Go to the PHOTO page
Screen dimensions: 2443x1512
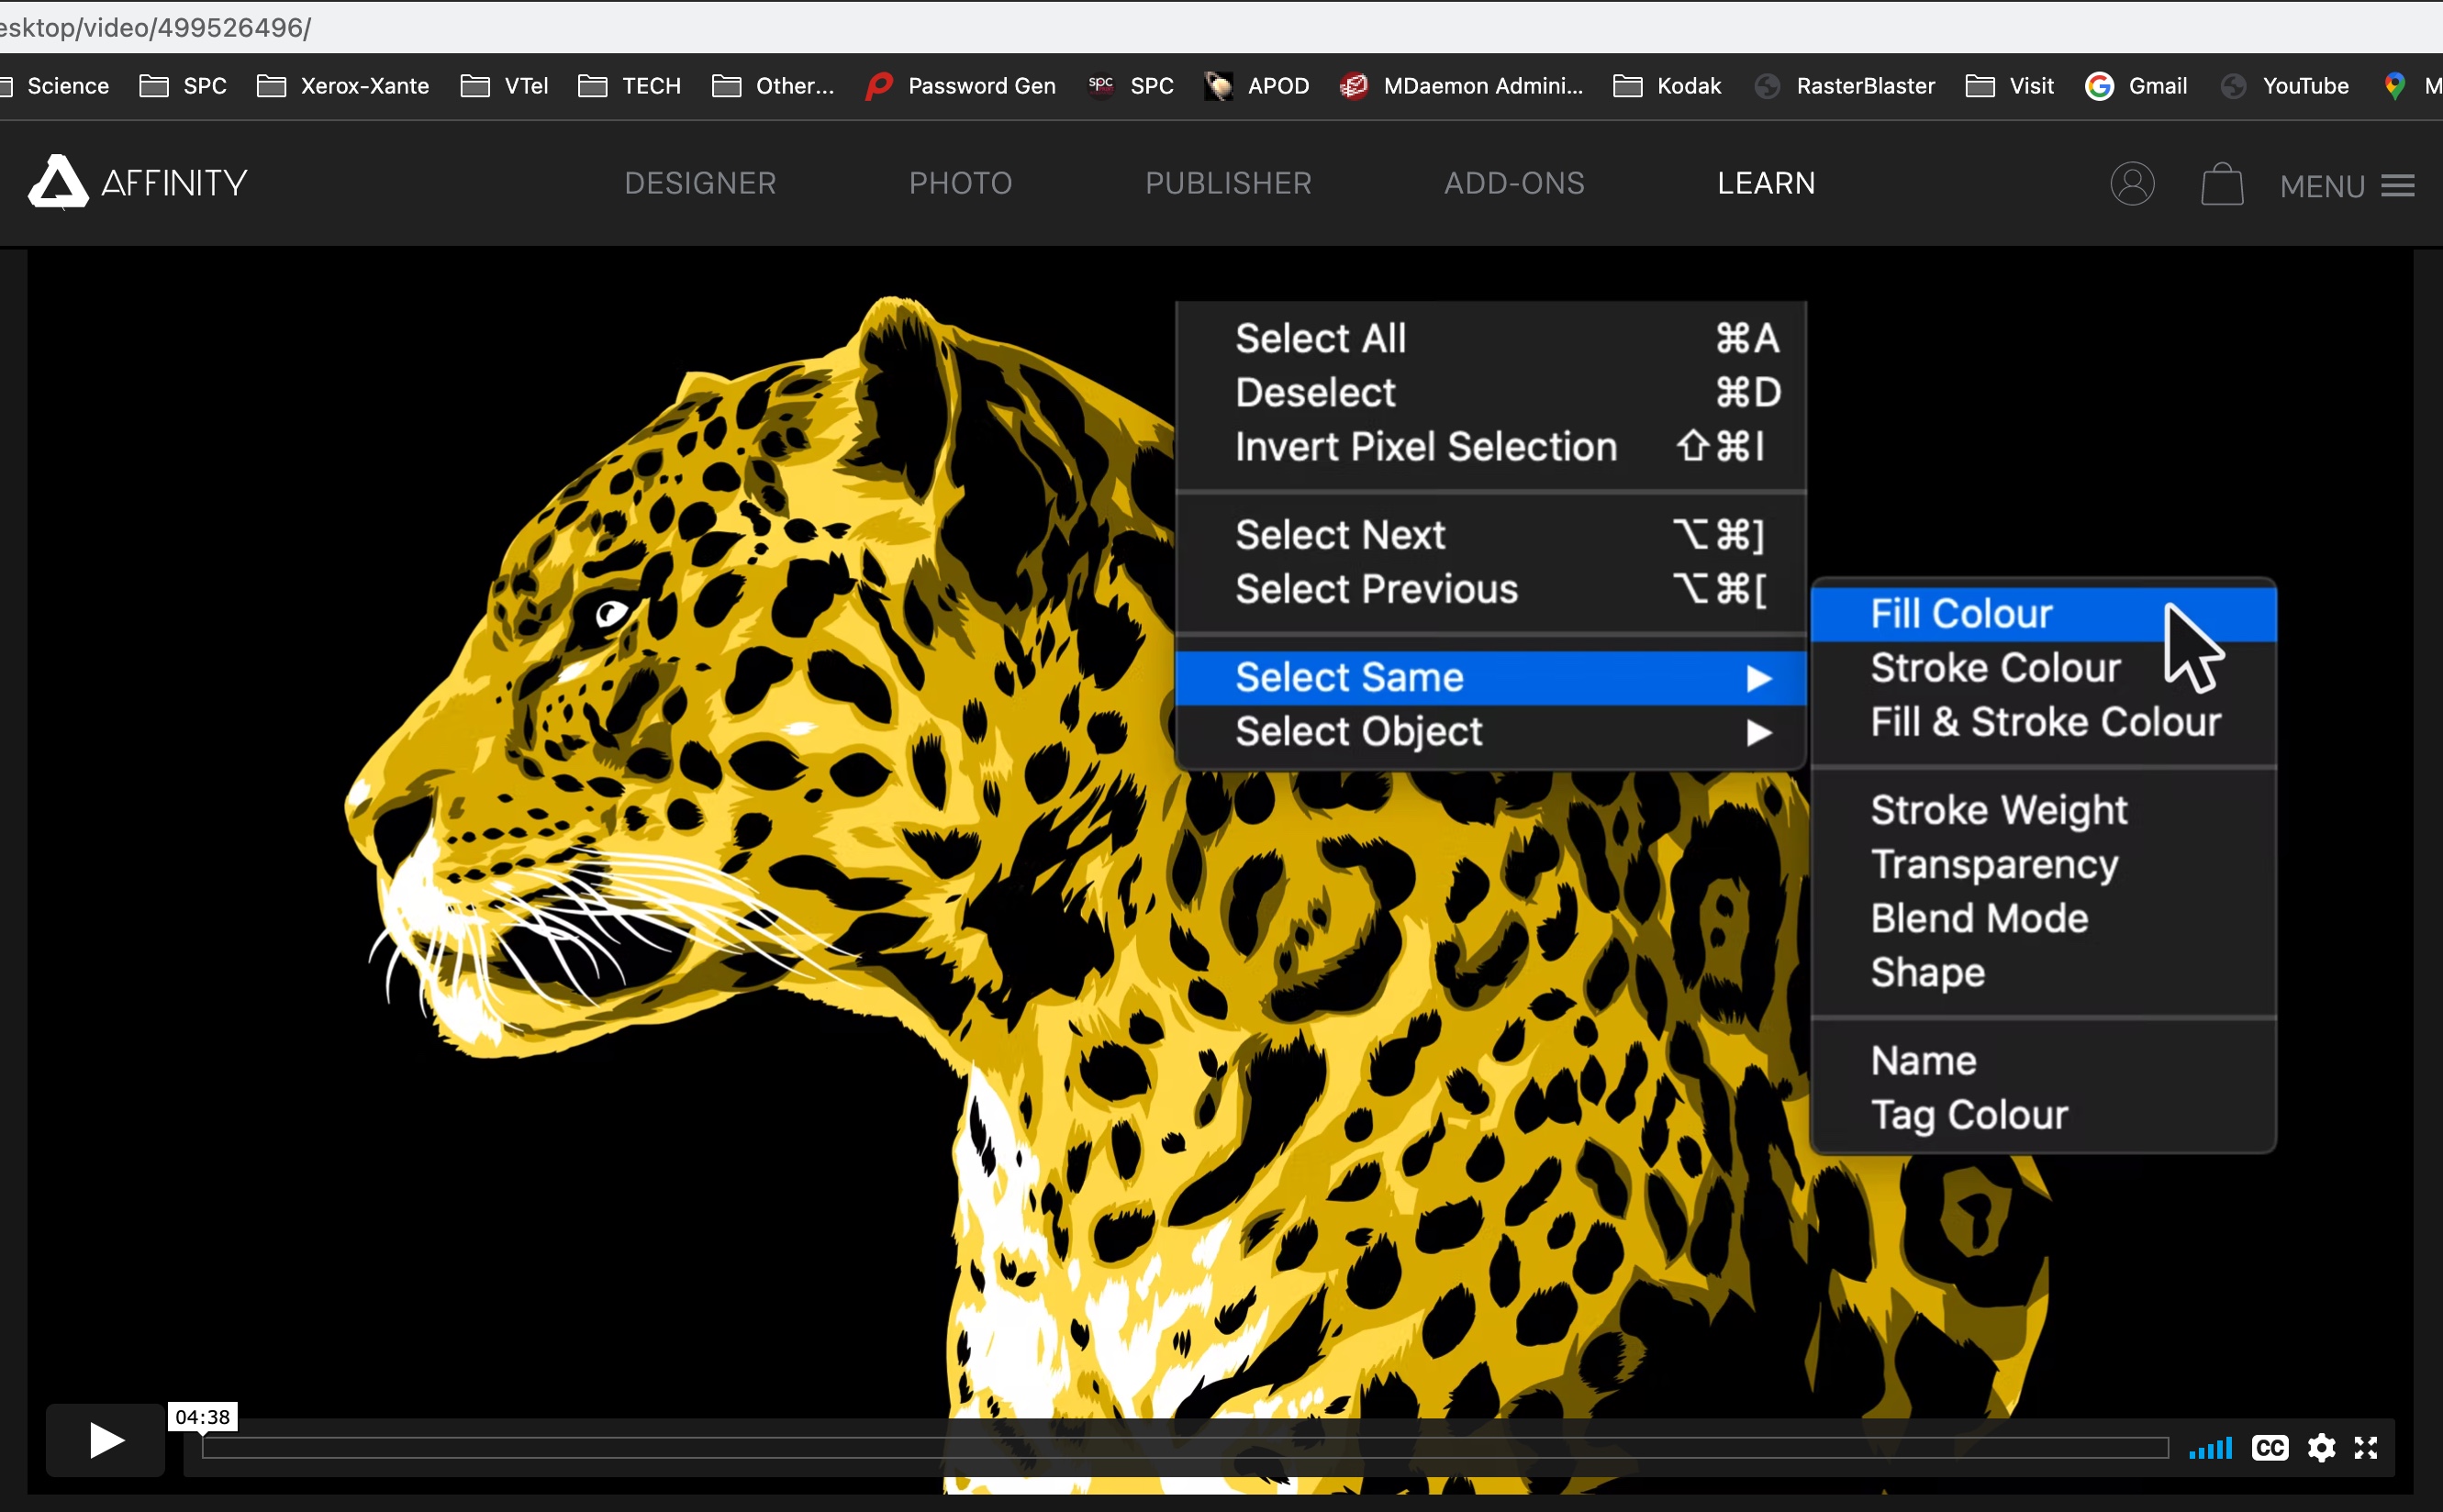pyautogui.click(x=960, y=183)
